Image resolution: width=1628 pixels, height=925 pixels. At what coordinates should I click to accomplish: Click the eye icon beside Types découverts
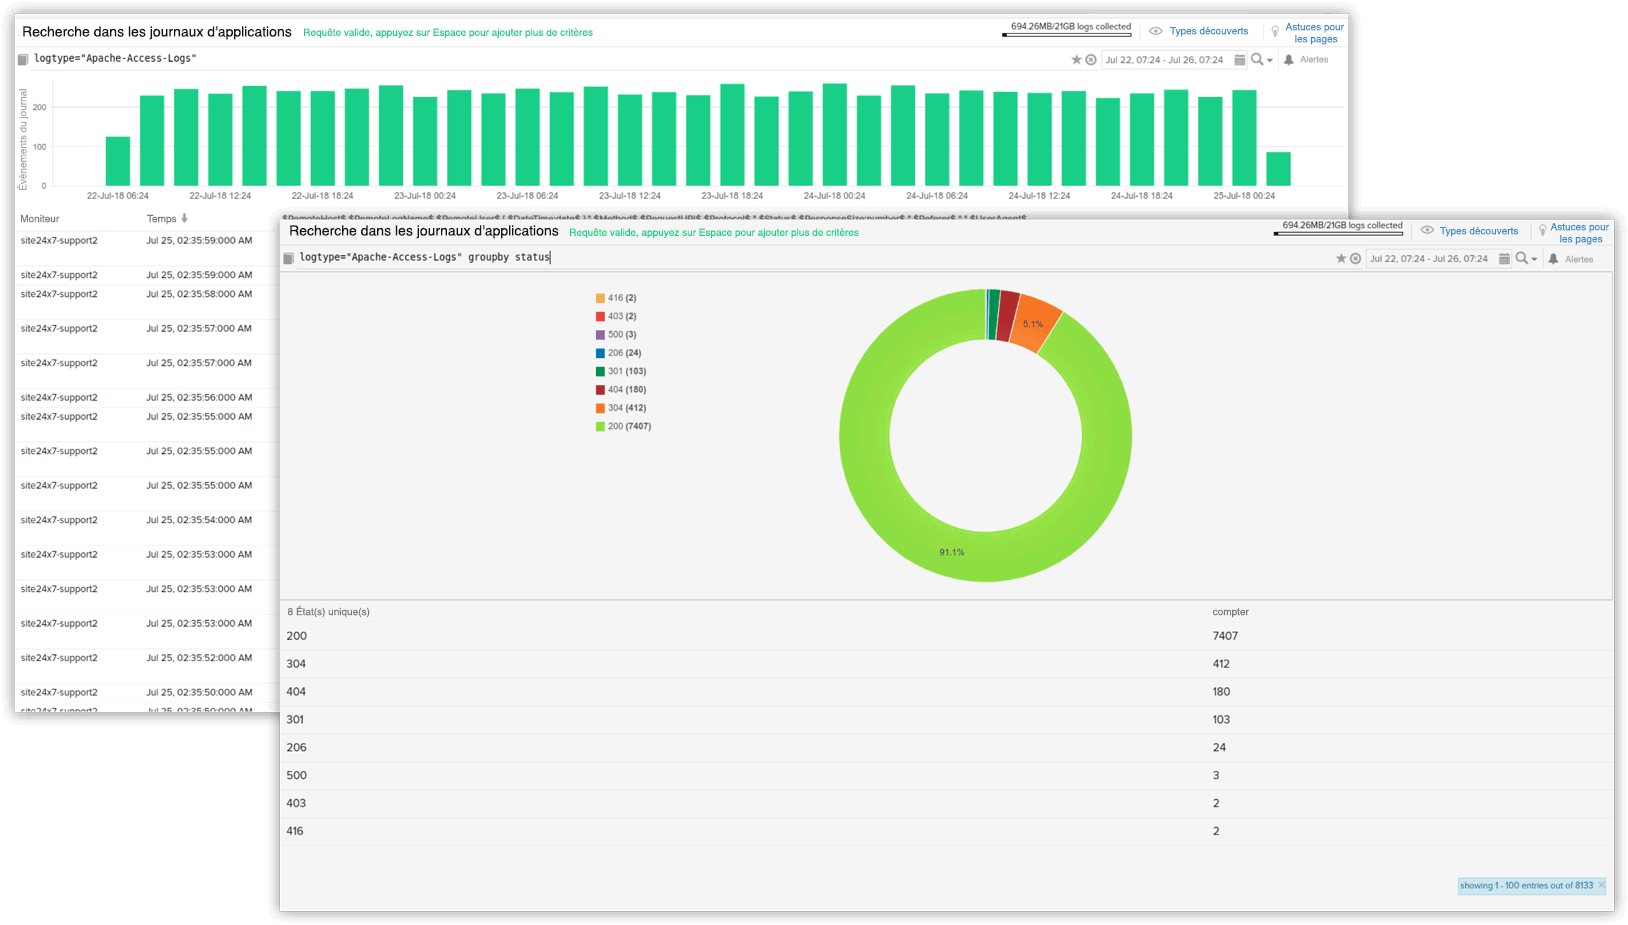1428,230
